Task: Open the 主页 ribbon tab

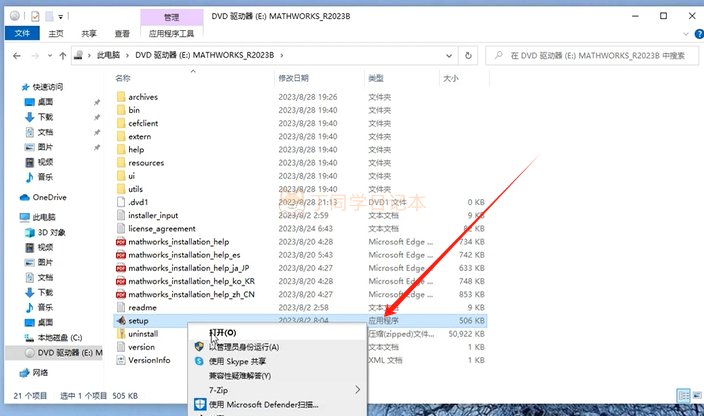Action: 56,34
